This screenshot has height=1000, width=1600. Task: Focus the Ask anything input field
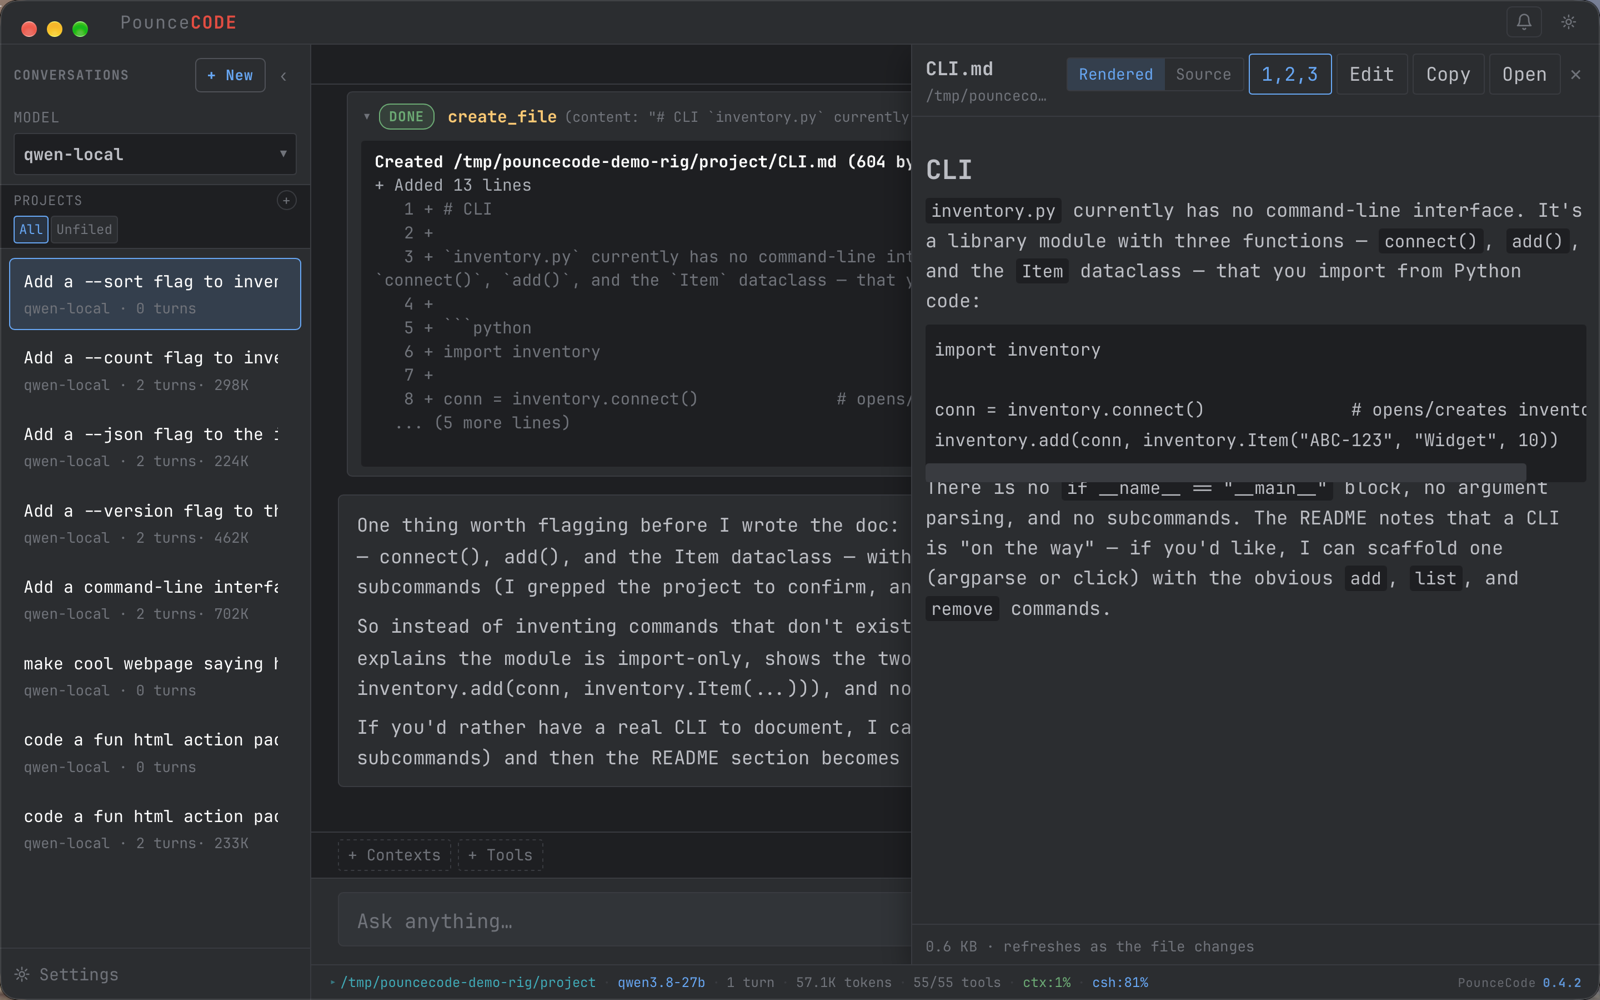tap(625, 921)
